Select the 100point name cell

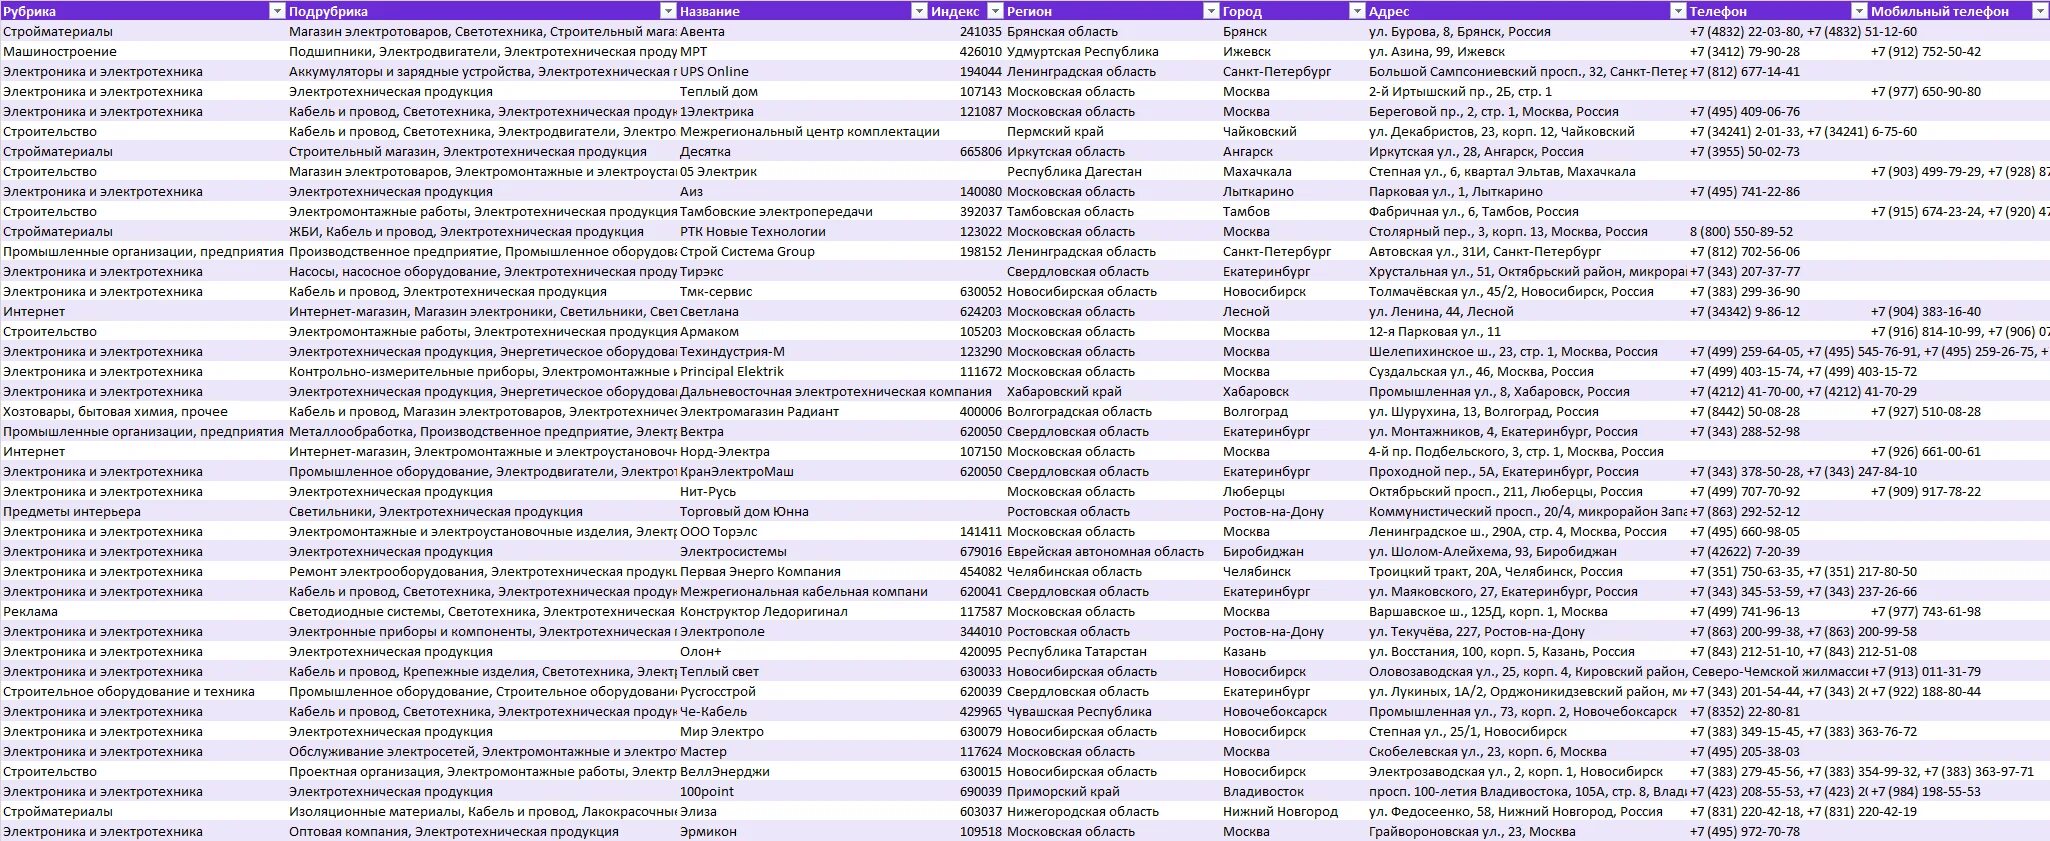[802, 791]
